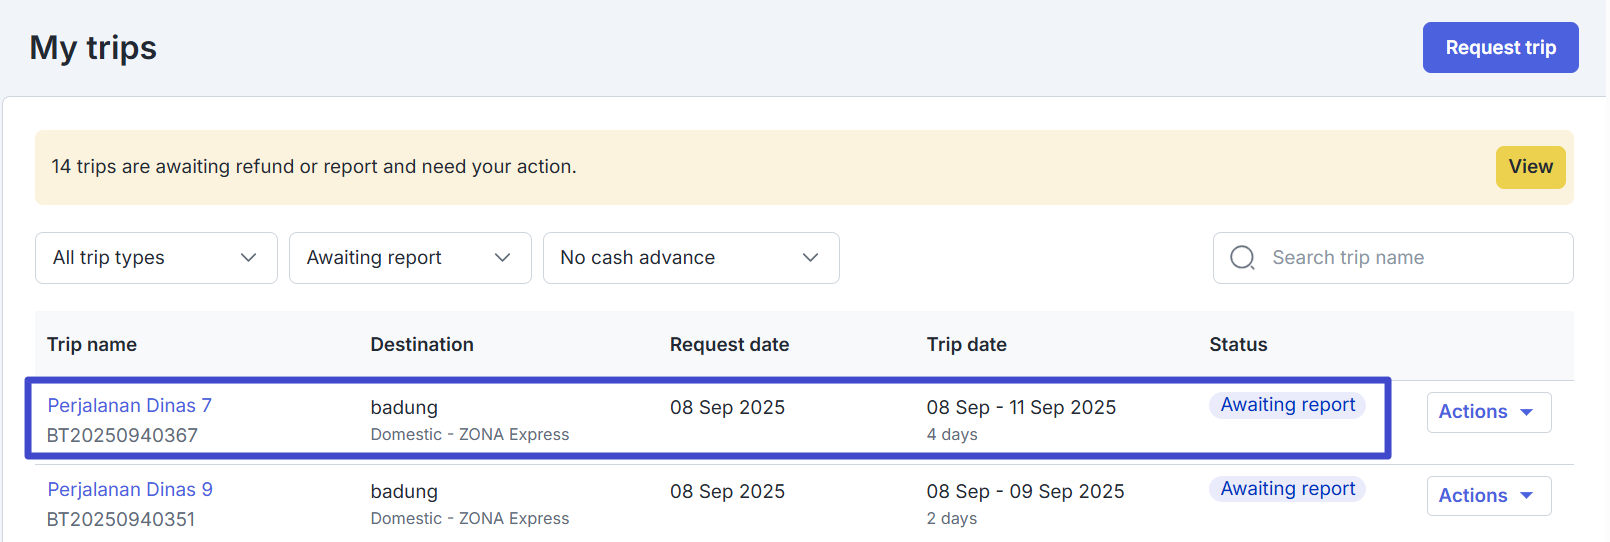Open the Perjalanan Dinas 9 trip link
This screenshot has height=542, width=1610.
130,489
